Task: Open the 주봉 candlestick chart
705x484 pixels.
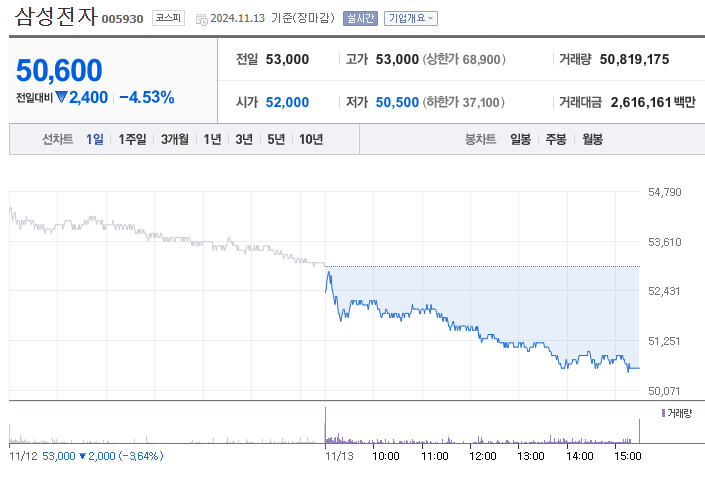Action: 556,139
